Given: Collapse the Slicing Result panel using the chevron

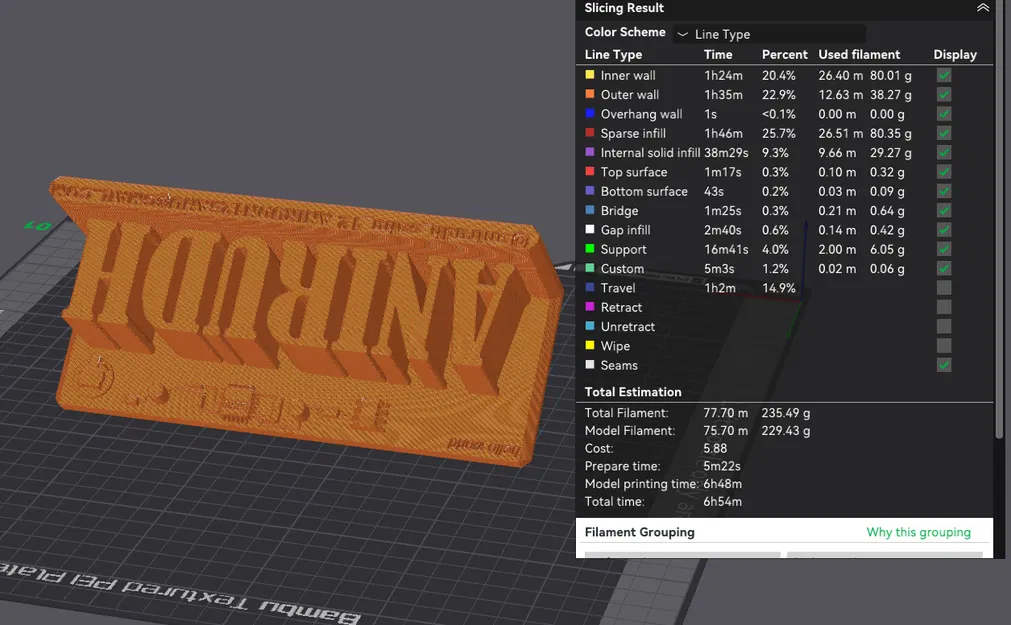Looking at the screenshot, I should (x=982, y=8).
